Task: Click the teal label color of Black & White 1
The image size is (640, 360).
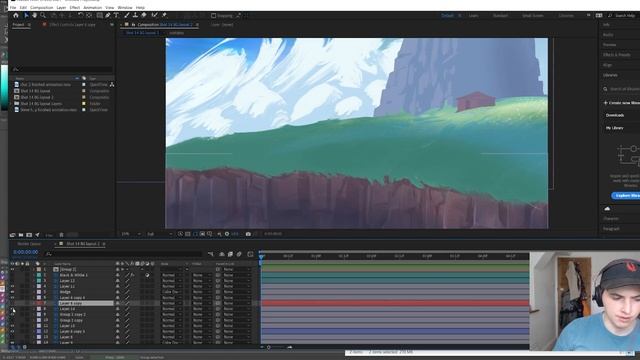Action: tap(39, 275)
